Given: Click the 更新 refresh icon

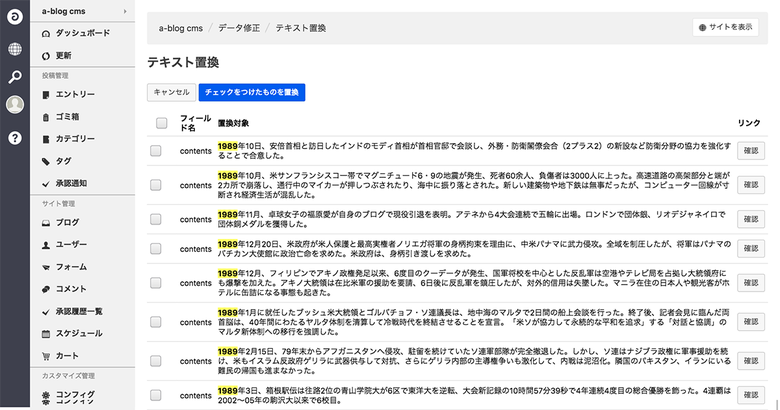Looking at the screenshot, I should pos(46,56).
